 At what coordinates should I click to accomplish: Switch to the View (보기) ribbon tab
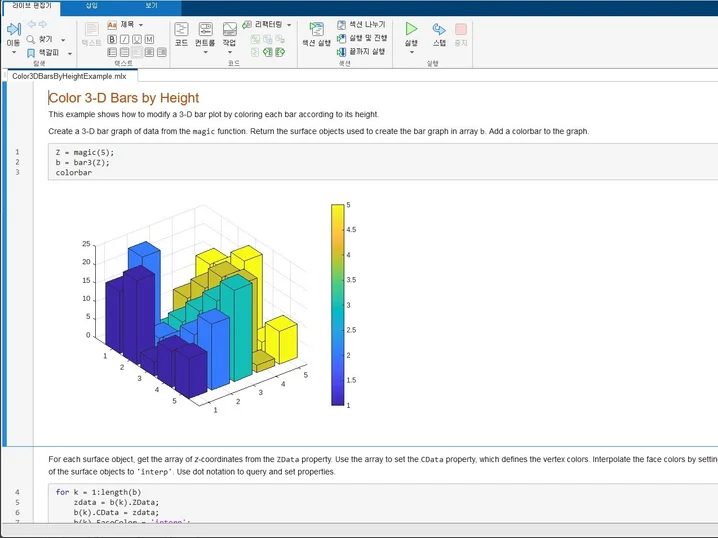coord(151,6)
